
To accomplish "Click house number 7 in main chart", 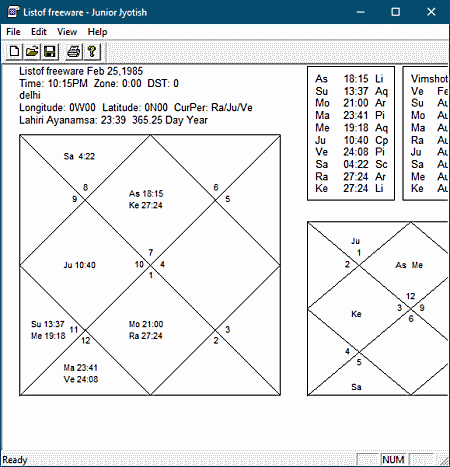I will coord(151,253).
